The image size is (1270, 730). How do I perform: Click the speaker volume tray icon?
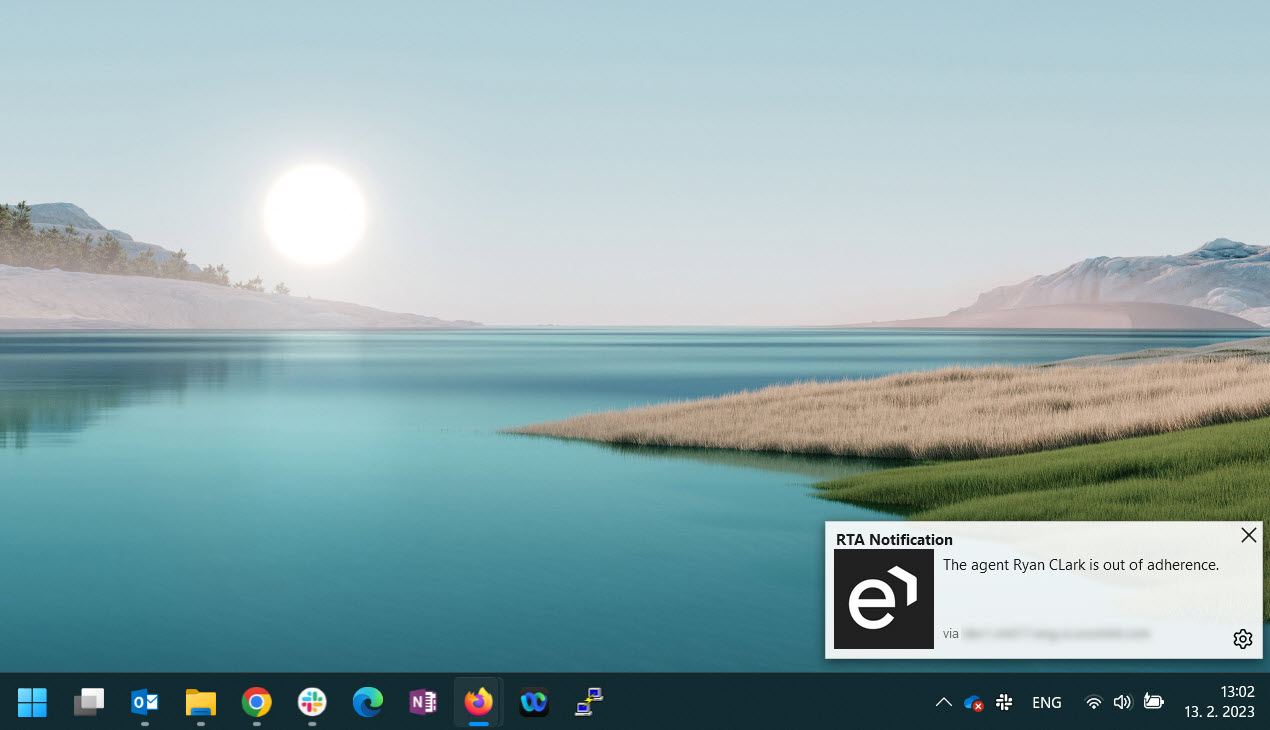coord(1122,703)
